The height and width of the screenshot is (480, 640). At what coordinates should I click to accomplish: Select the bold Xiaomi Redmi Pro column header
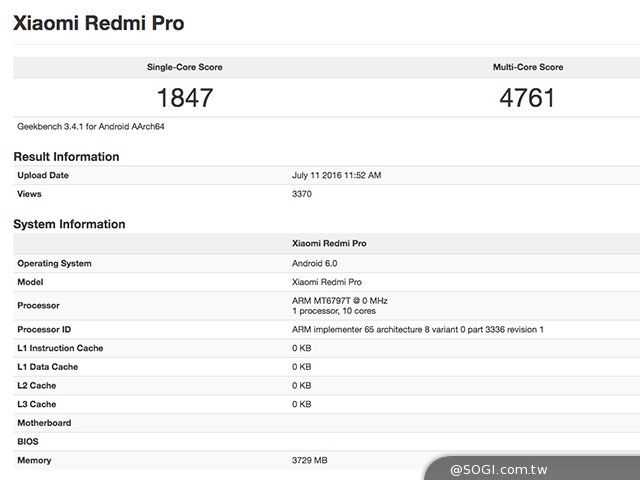pyautogui.click(x=329, y=243)
